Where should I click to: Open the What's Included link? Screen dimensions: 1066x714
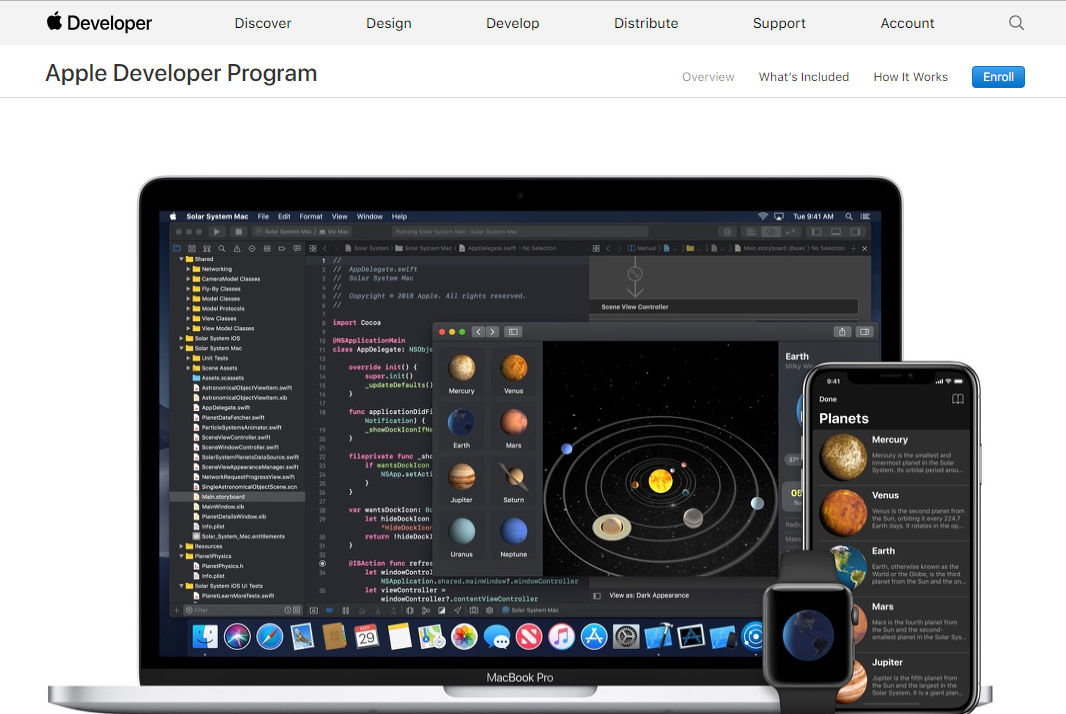[804, 77]
